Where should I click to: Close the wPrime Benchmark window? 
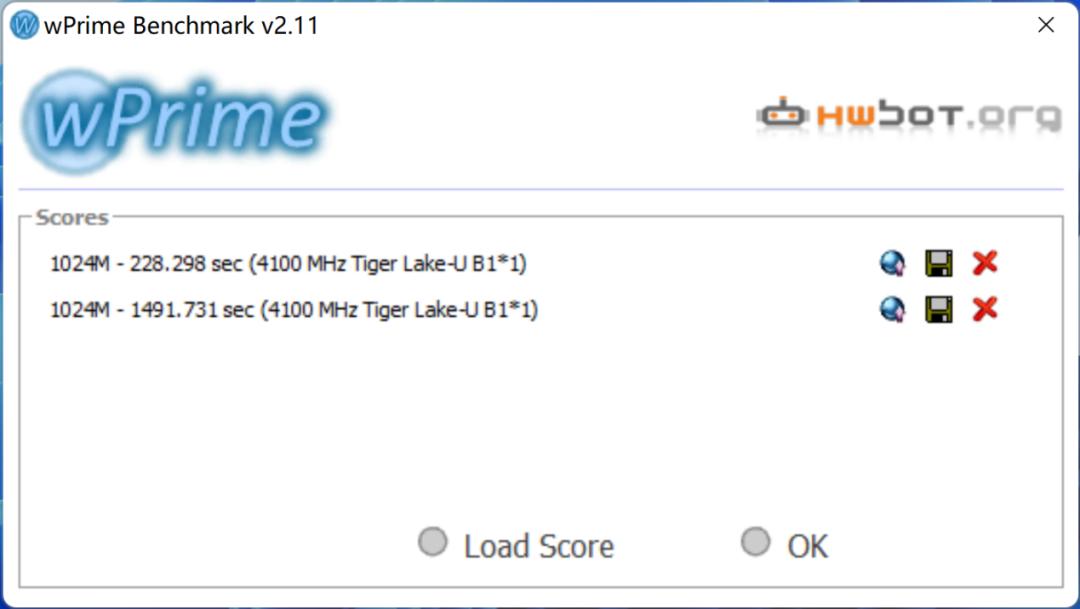pos(1046,25)
